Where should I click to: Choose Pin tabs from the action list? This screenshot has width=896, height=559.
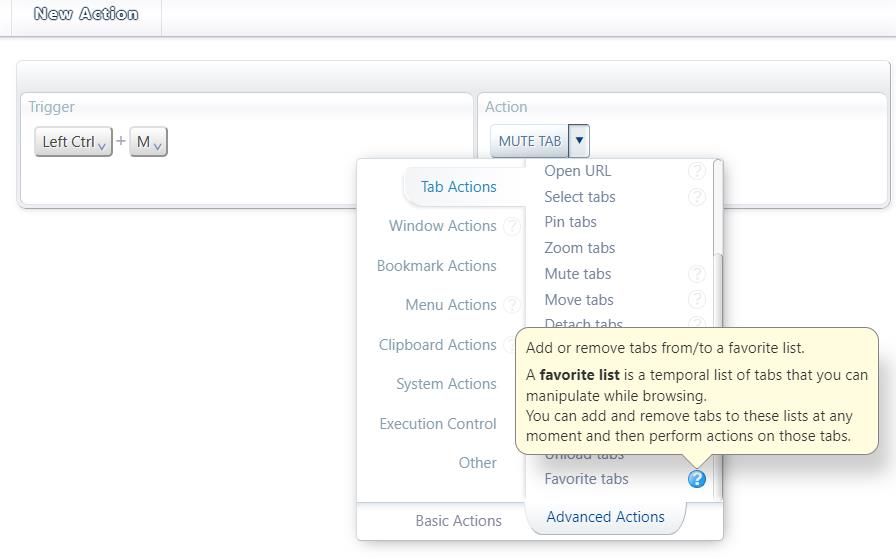click(x=570, y=222)
